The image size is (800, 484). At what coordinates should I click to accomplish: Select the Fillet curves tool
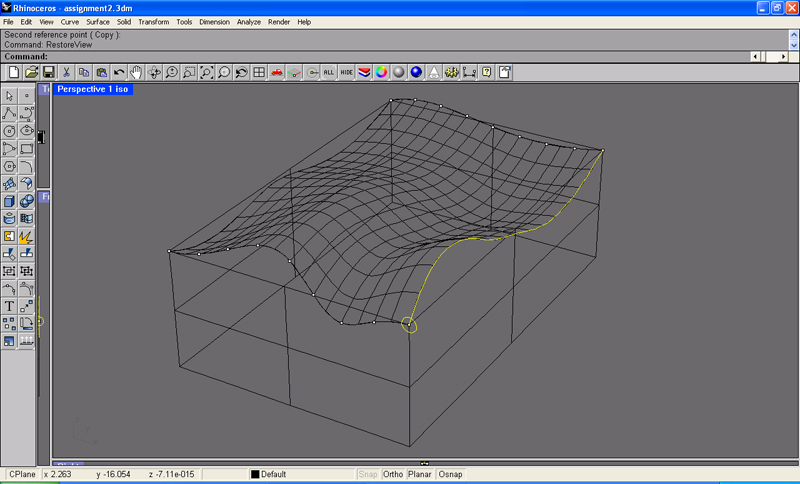[27, 166]
